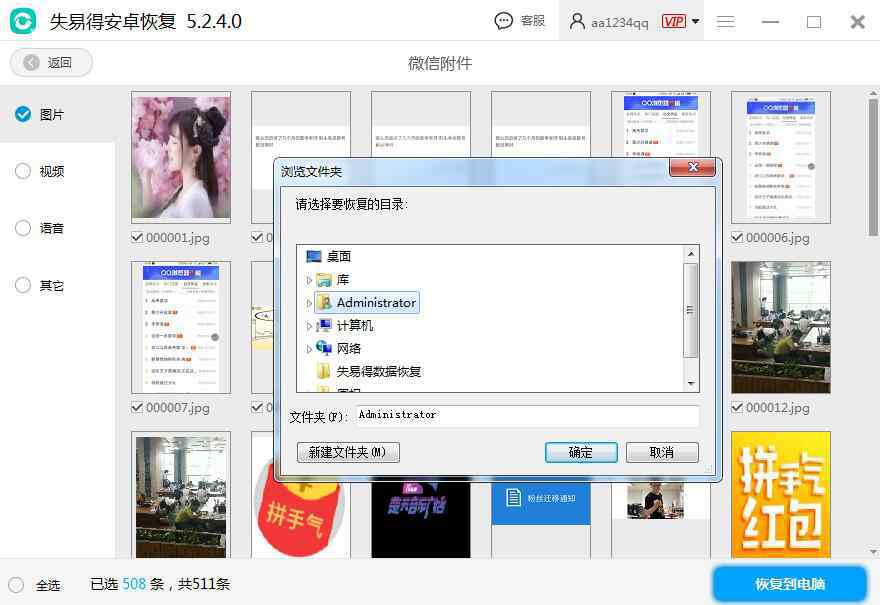Click the 计算机 computer icon
Image resolution: width=880 pixels, height=605 pixels.
[324, 326]
